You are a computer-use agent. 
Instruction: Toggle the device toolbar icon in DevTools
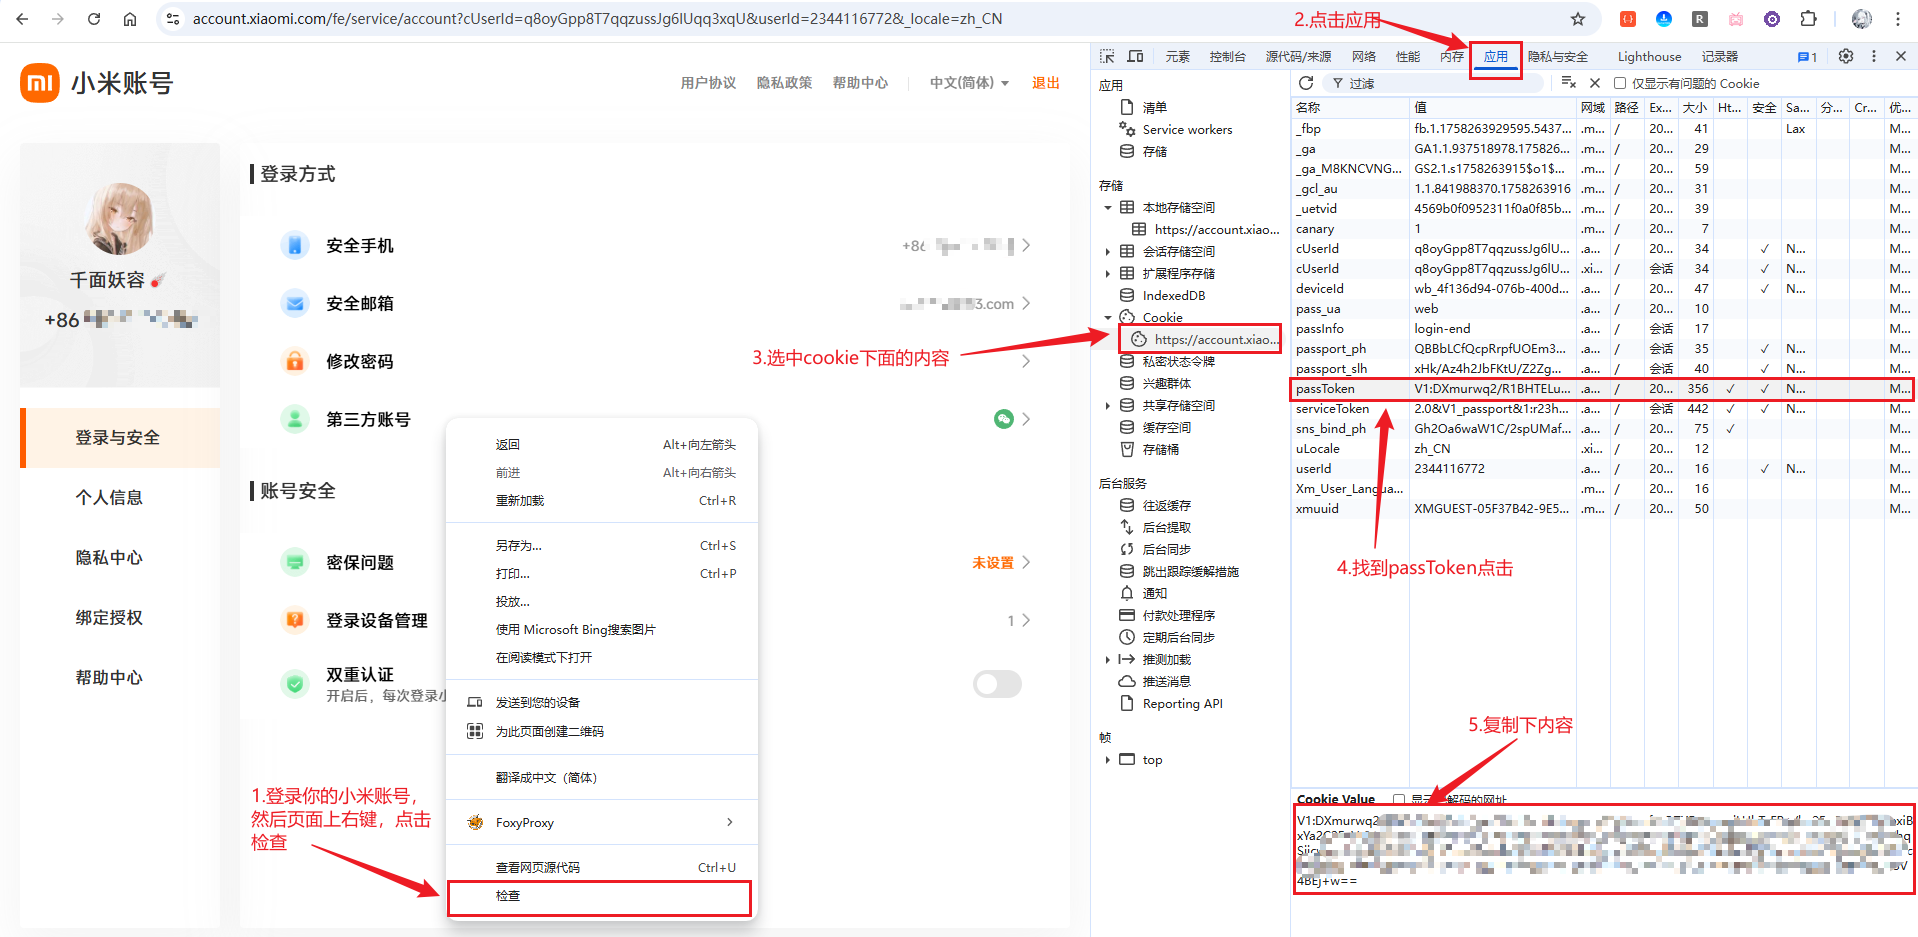pyautogui.click(x=1135, y=57)
